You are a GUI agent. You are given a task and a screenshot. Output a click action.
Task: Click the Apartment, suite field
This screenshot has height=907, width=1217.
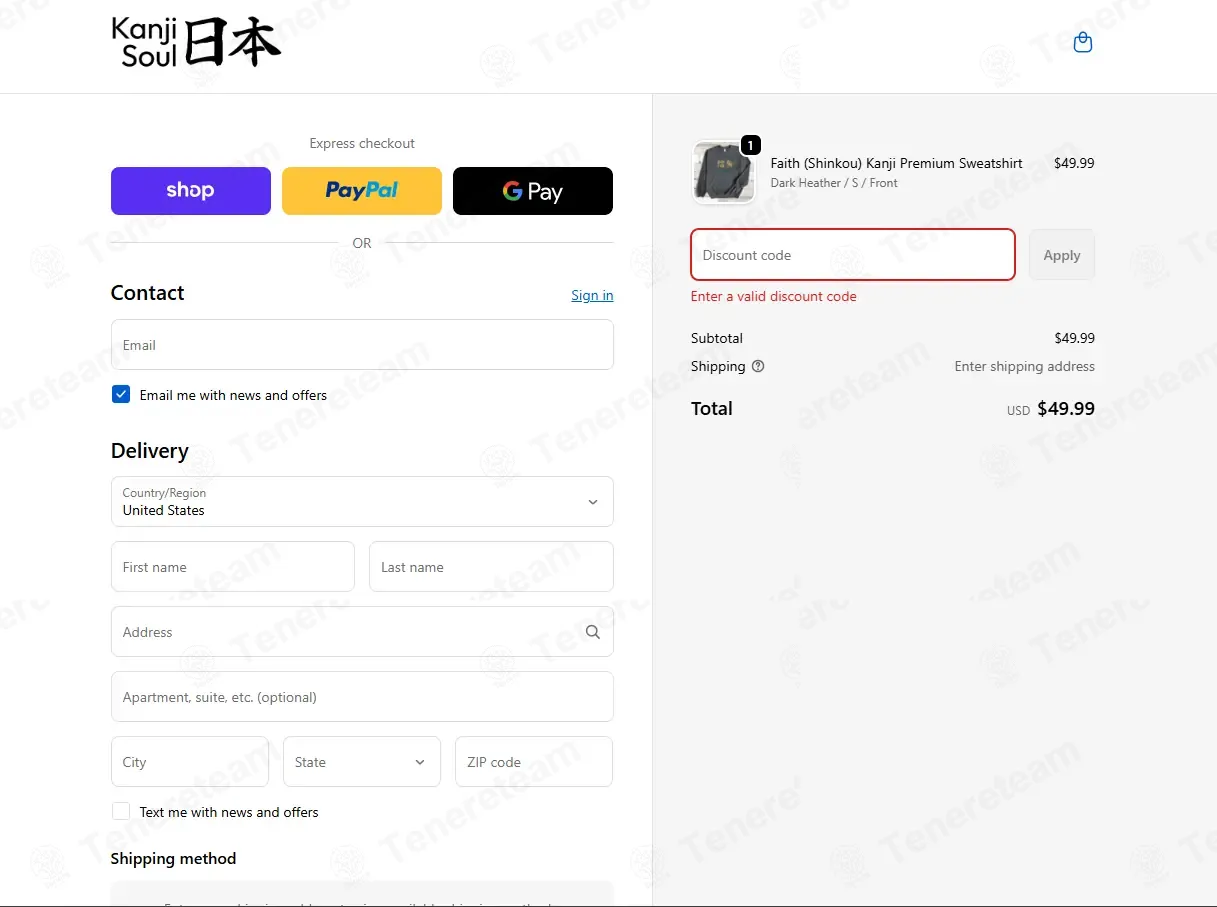click(362, 697)
